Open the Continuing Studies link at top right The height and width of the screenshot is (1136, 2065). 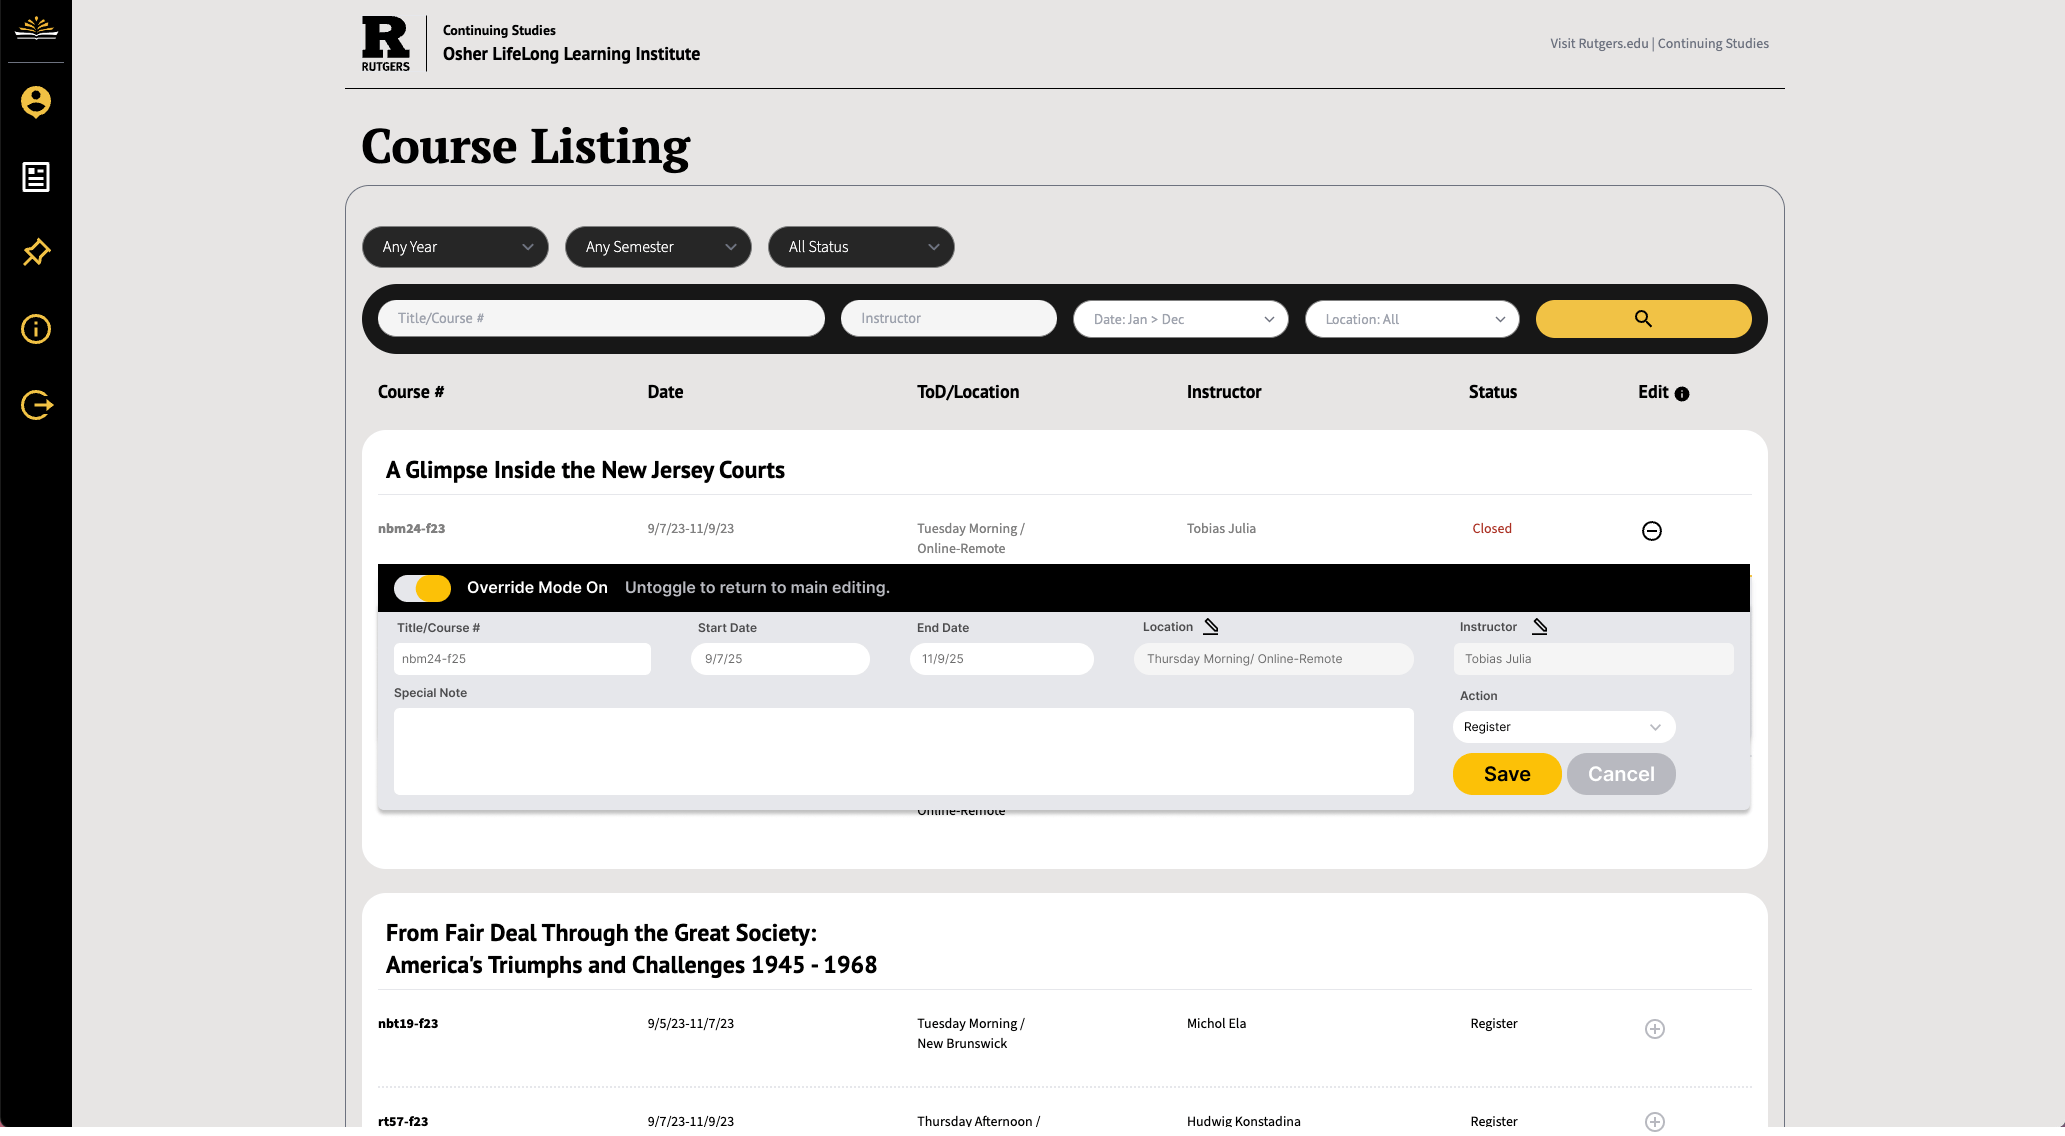(1713, 43)
